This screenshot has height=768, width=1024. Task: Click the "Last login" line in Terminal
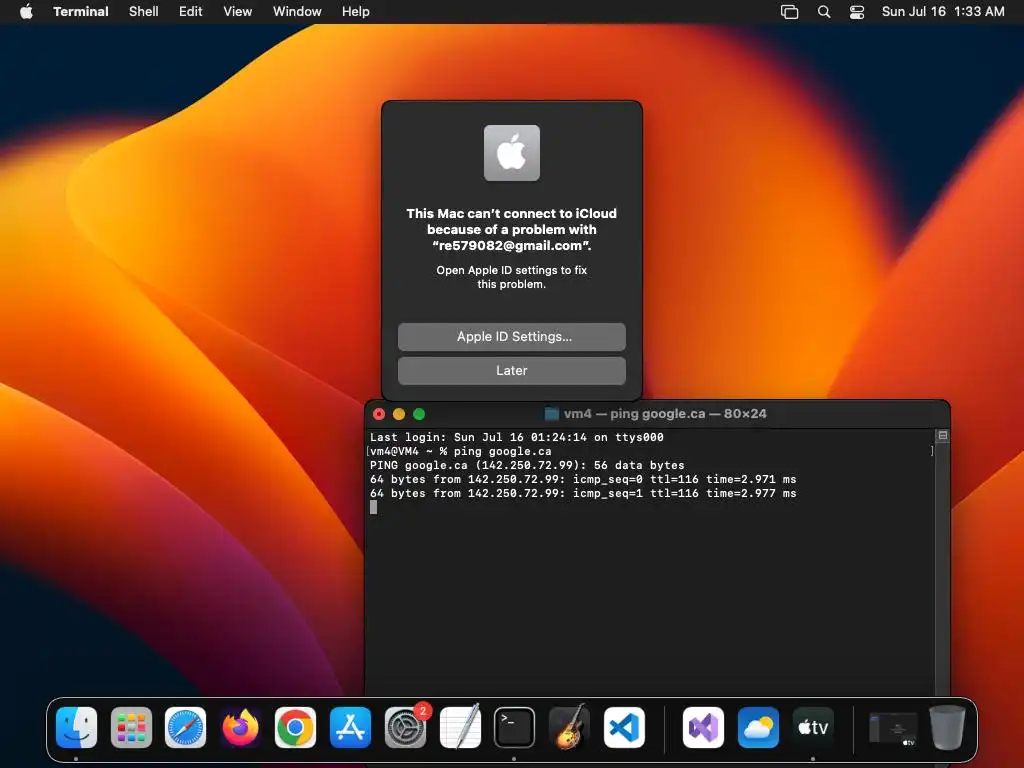point(517,437)
